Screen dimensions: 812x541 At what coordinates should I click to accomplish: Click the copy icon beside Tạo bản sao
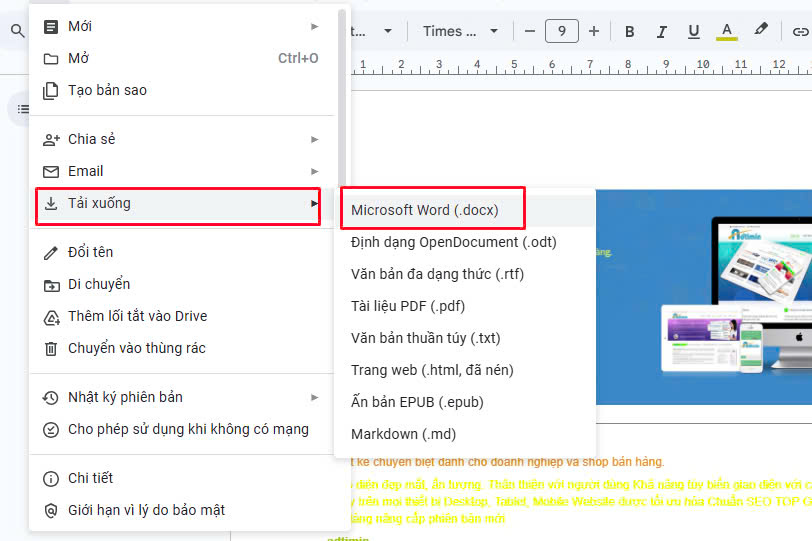pyautogui.click(x=51, y=91)
